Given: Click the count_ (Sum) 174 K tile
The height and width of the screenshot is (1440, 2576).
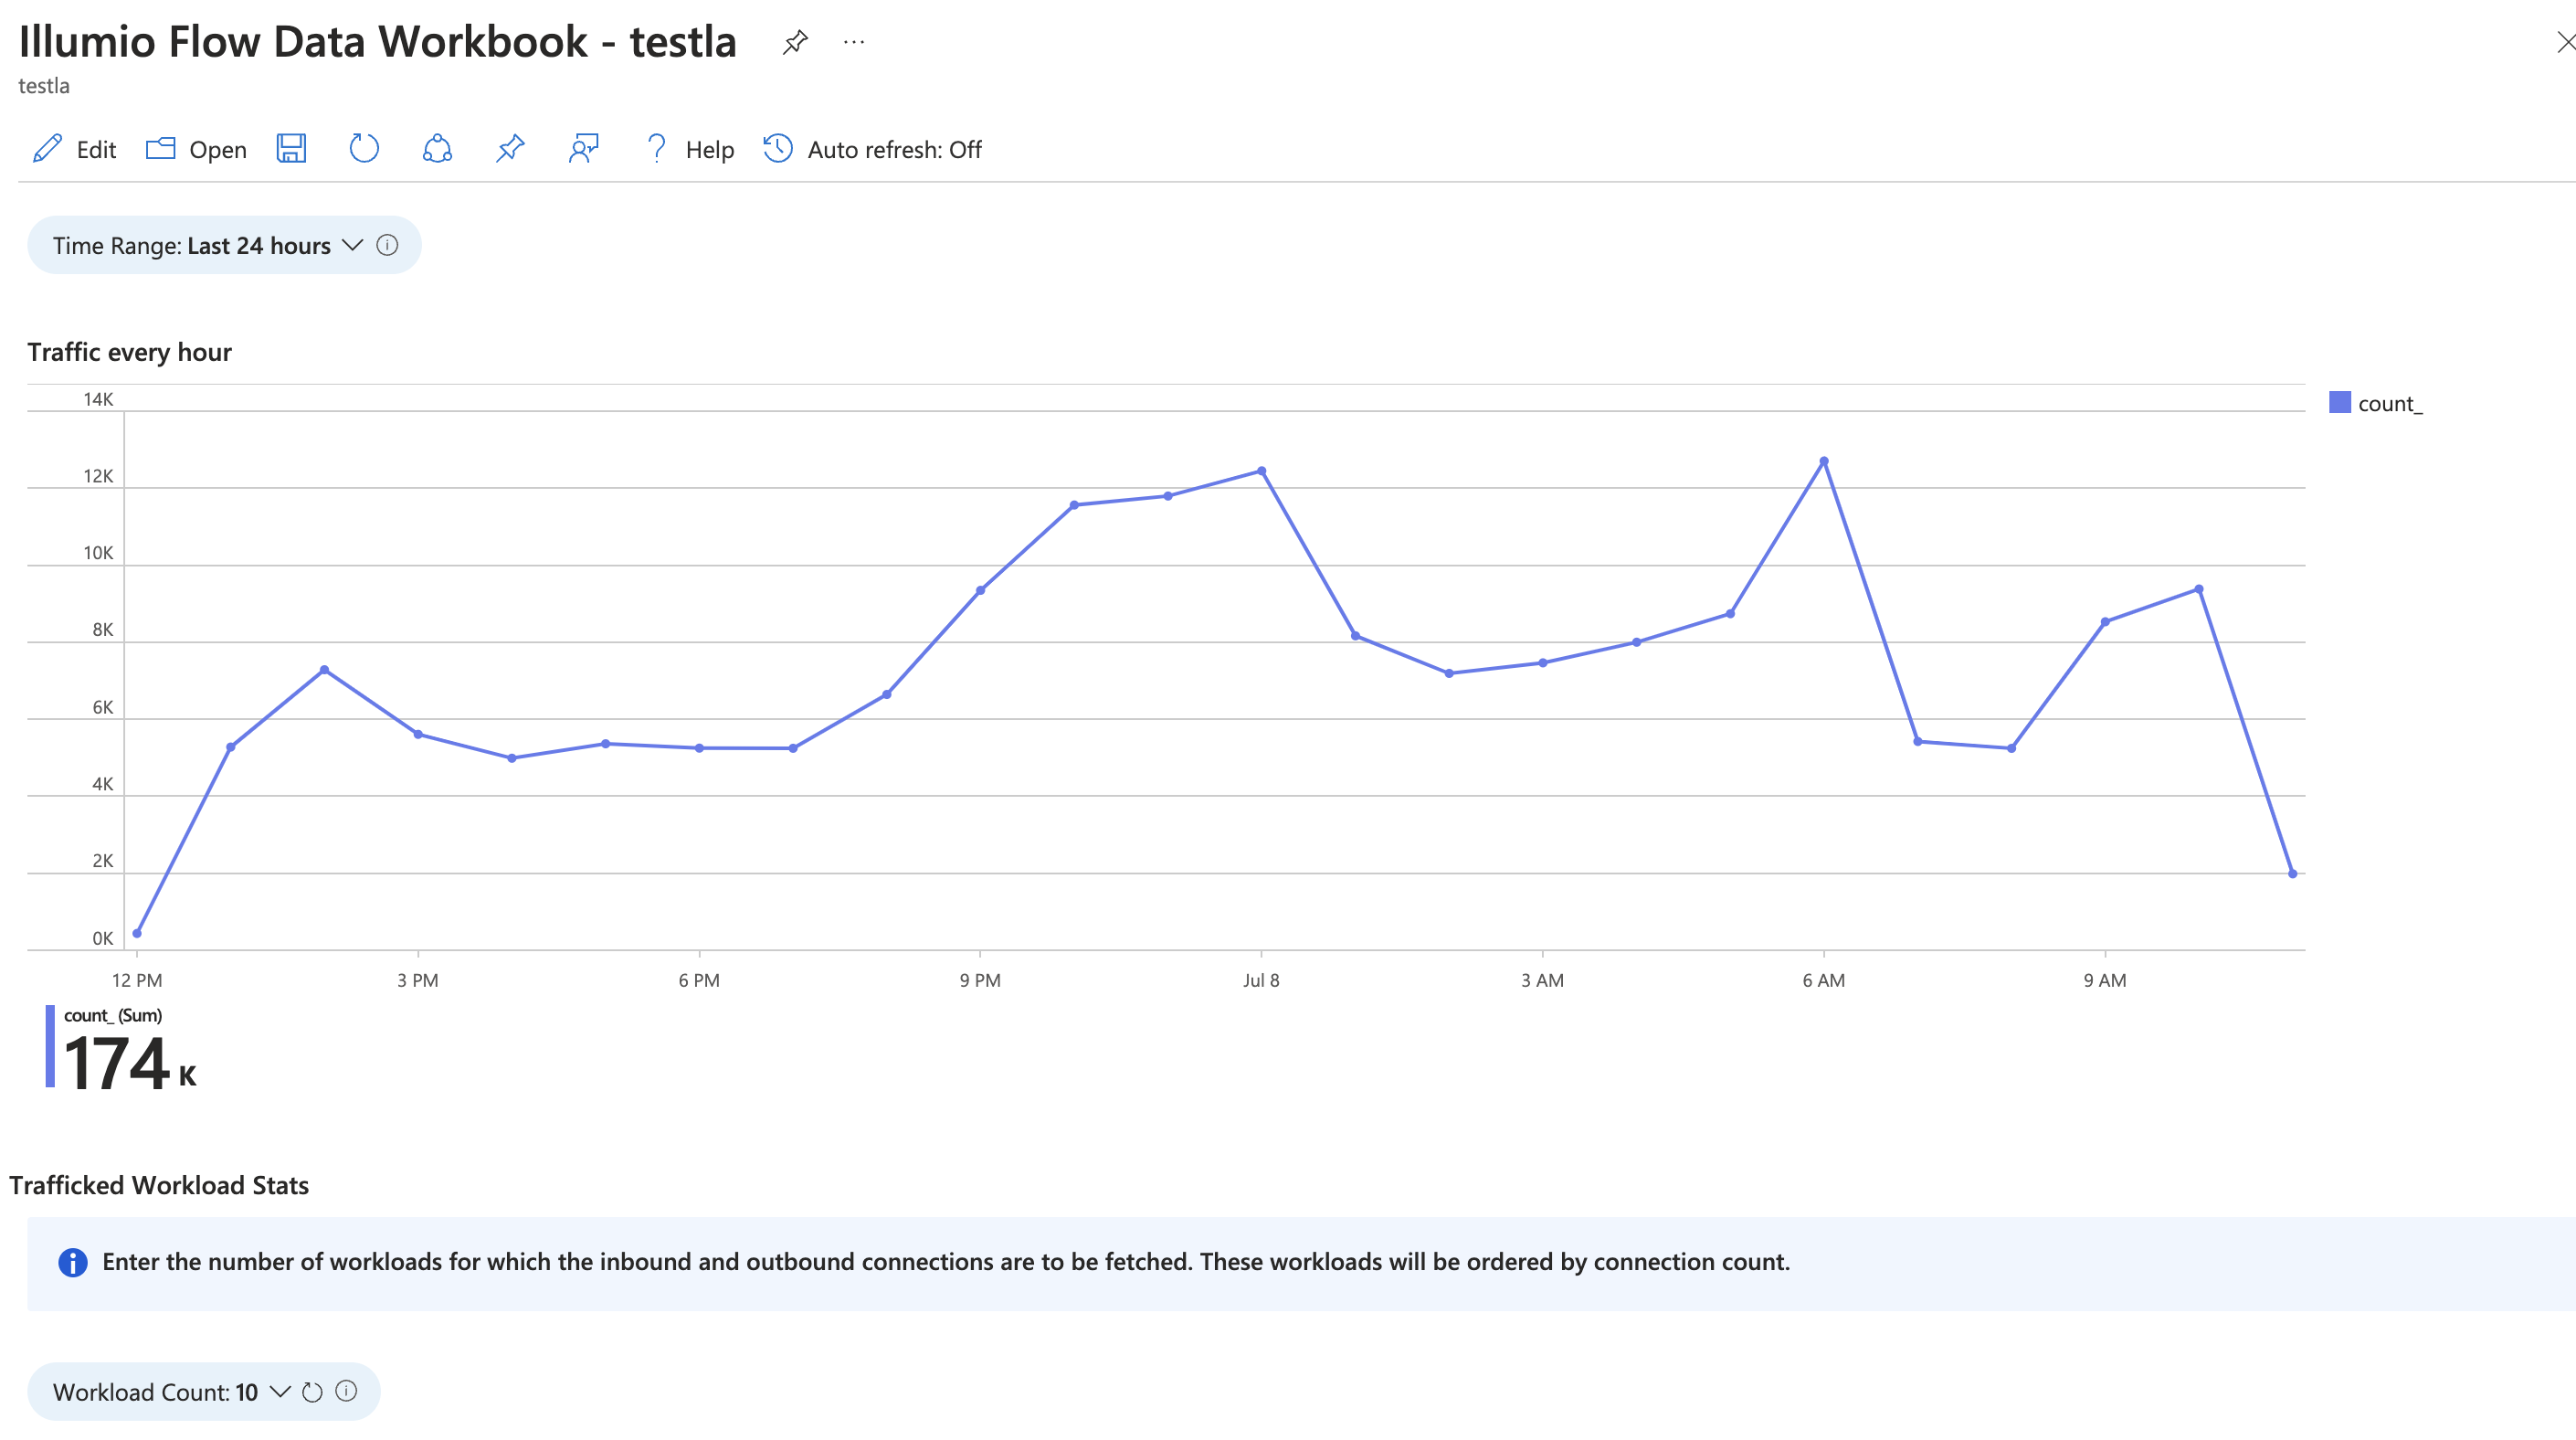Looking at the screenshot, I should tap(122, 1046).
